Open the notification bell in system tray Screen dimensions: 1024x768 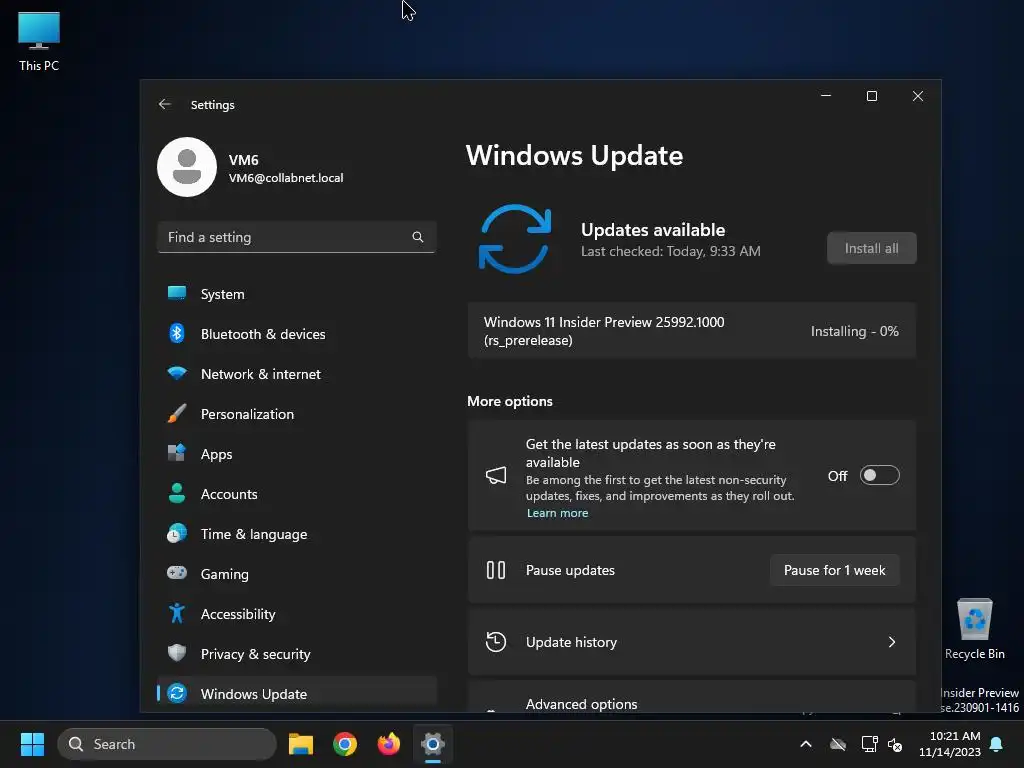tap(997, 744)
